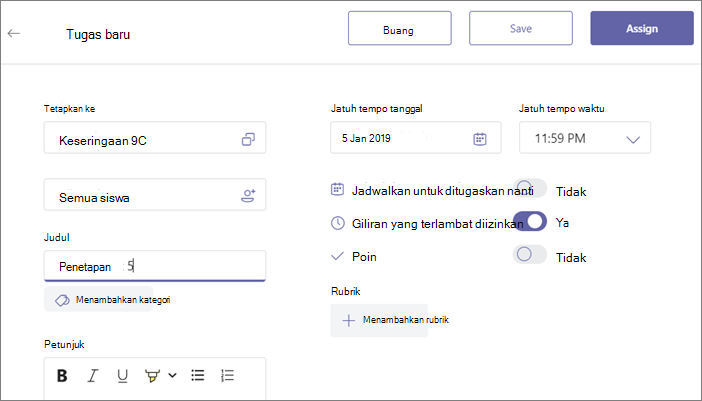
Task: Click the Tetapkan ke label
Action: pos(69,108)
